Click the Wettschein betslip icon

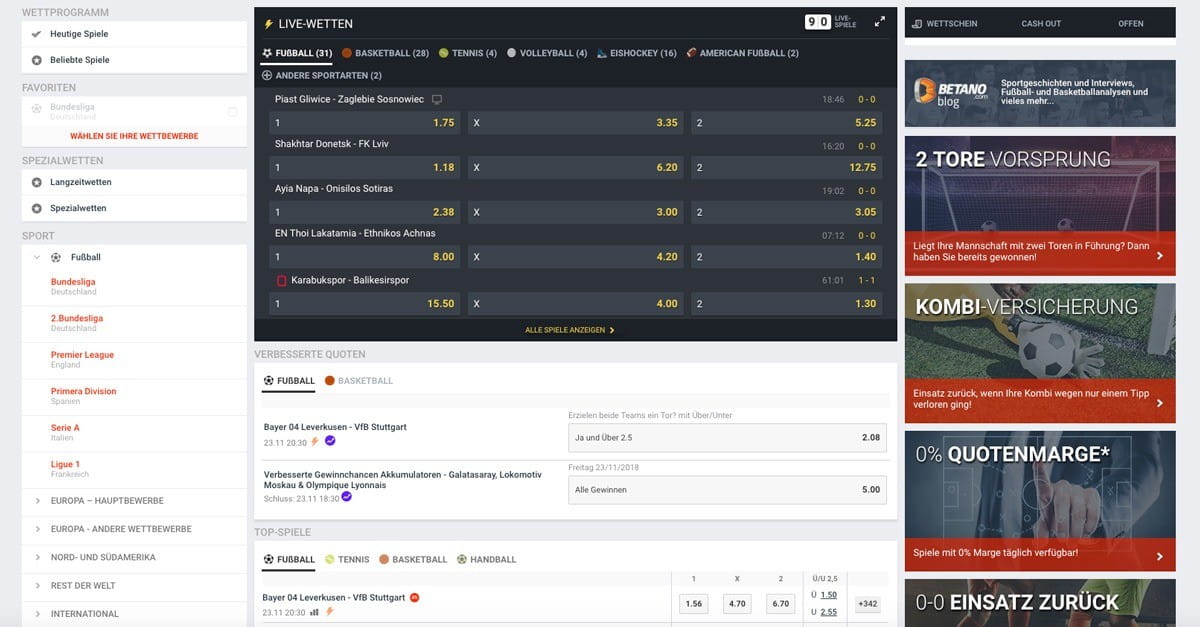(918, 23)
